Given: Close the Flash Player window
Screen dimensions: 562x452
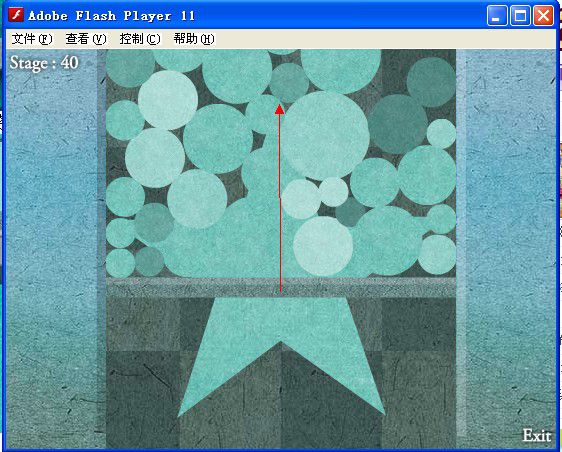Looking at the screenshot, I should point(543,15).
